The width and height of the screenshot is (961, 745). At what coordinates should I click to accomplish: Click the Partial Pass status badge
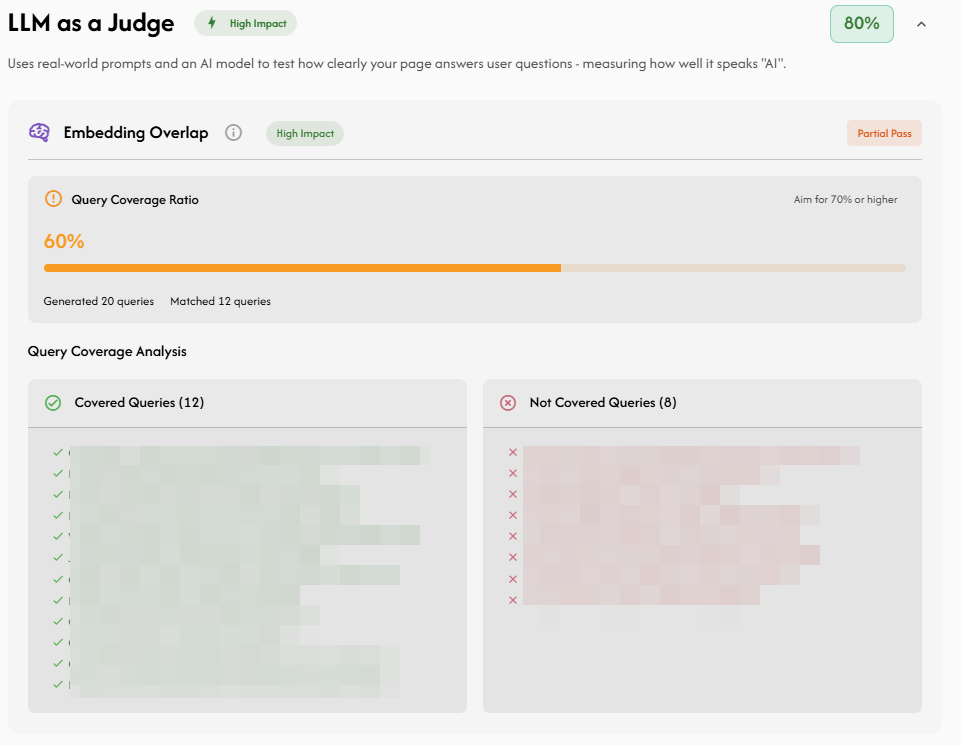click(x=884, y=133)
